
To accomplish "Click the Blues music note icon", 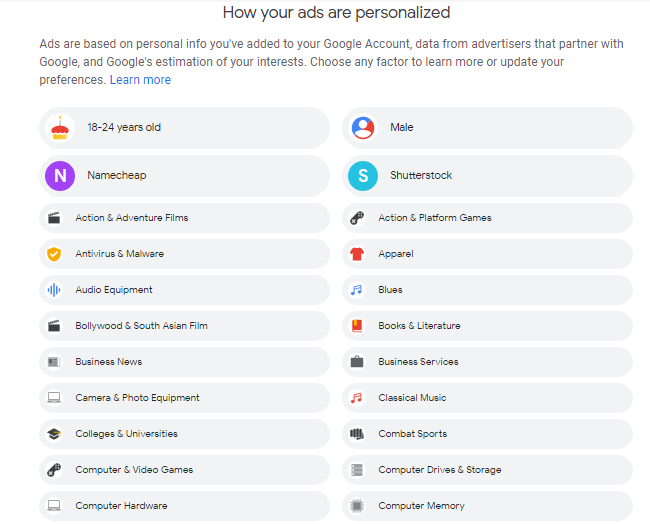I will [357, 290].
